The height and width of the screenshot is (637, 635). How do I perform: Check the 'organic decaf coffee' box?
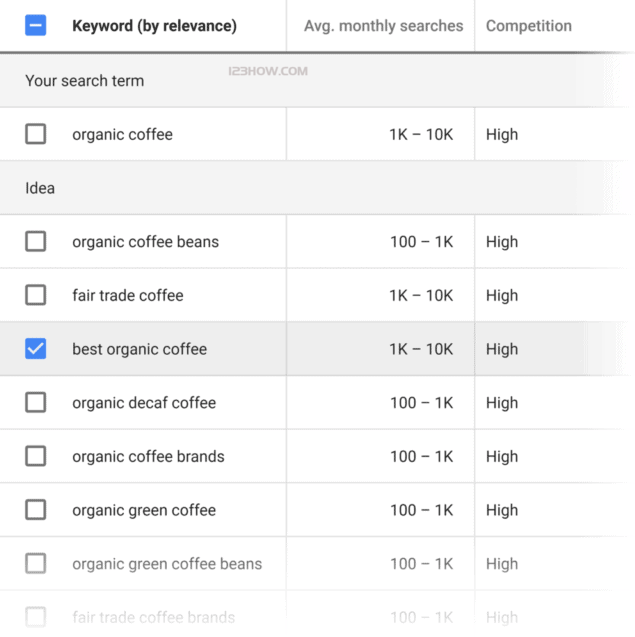coord(35,402)
